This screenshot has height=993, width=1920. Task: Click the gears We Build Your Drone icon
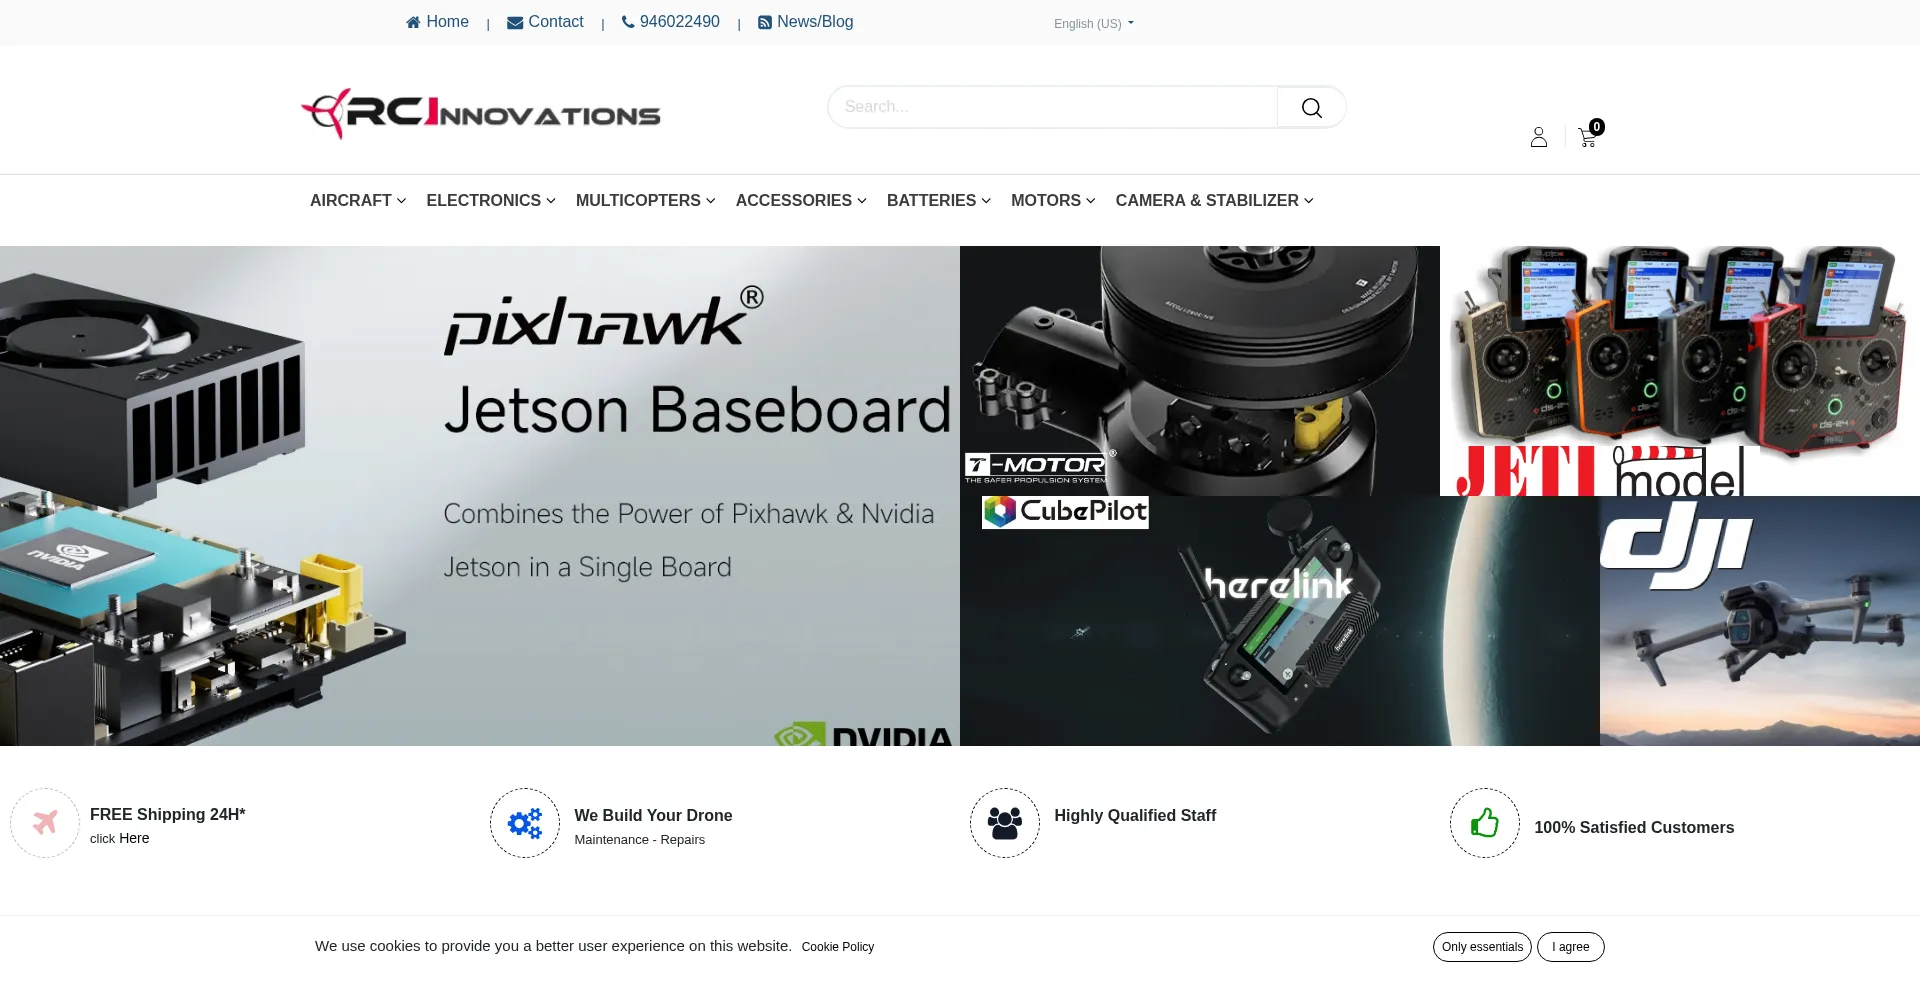tap(525, 823)
